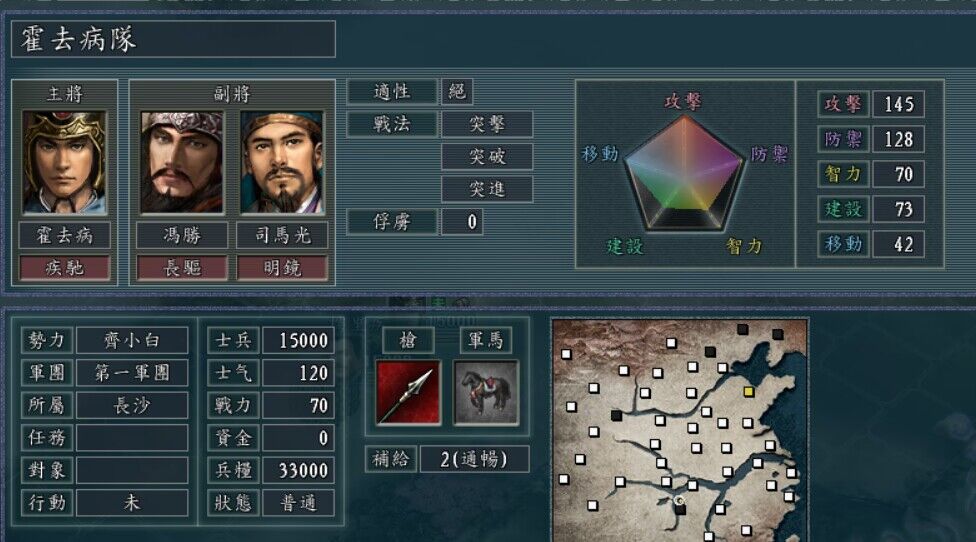Image resolution: width=976 pixels, height=542 pixels.
Task: Click the 長驅 skill badge
Action: (x=182, y=268)
